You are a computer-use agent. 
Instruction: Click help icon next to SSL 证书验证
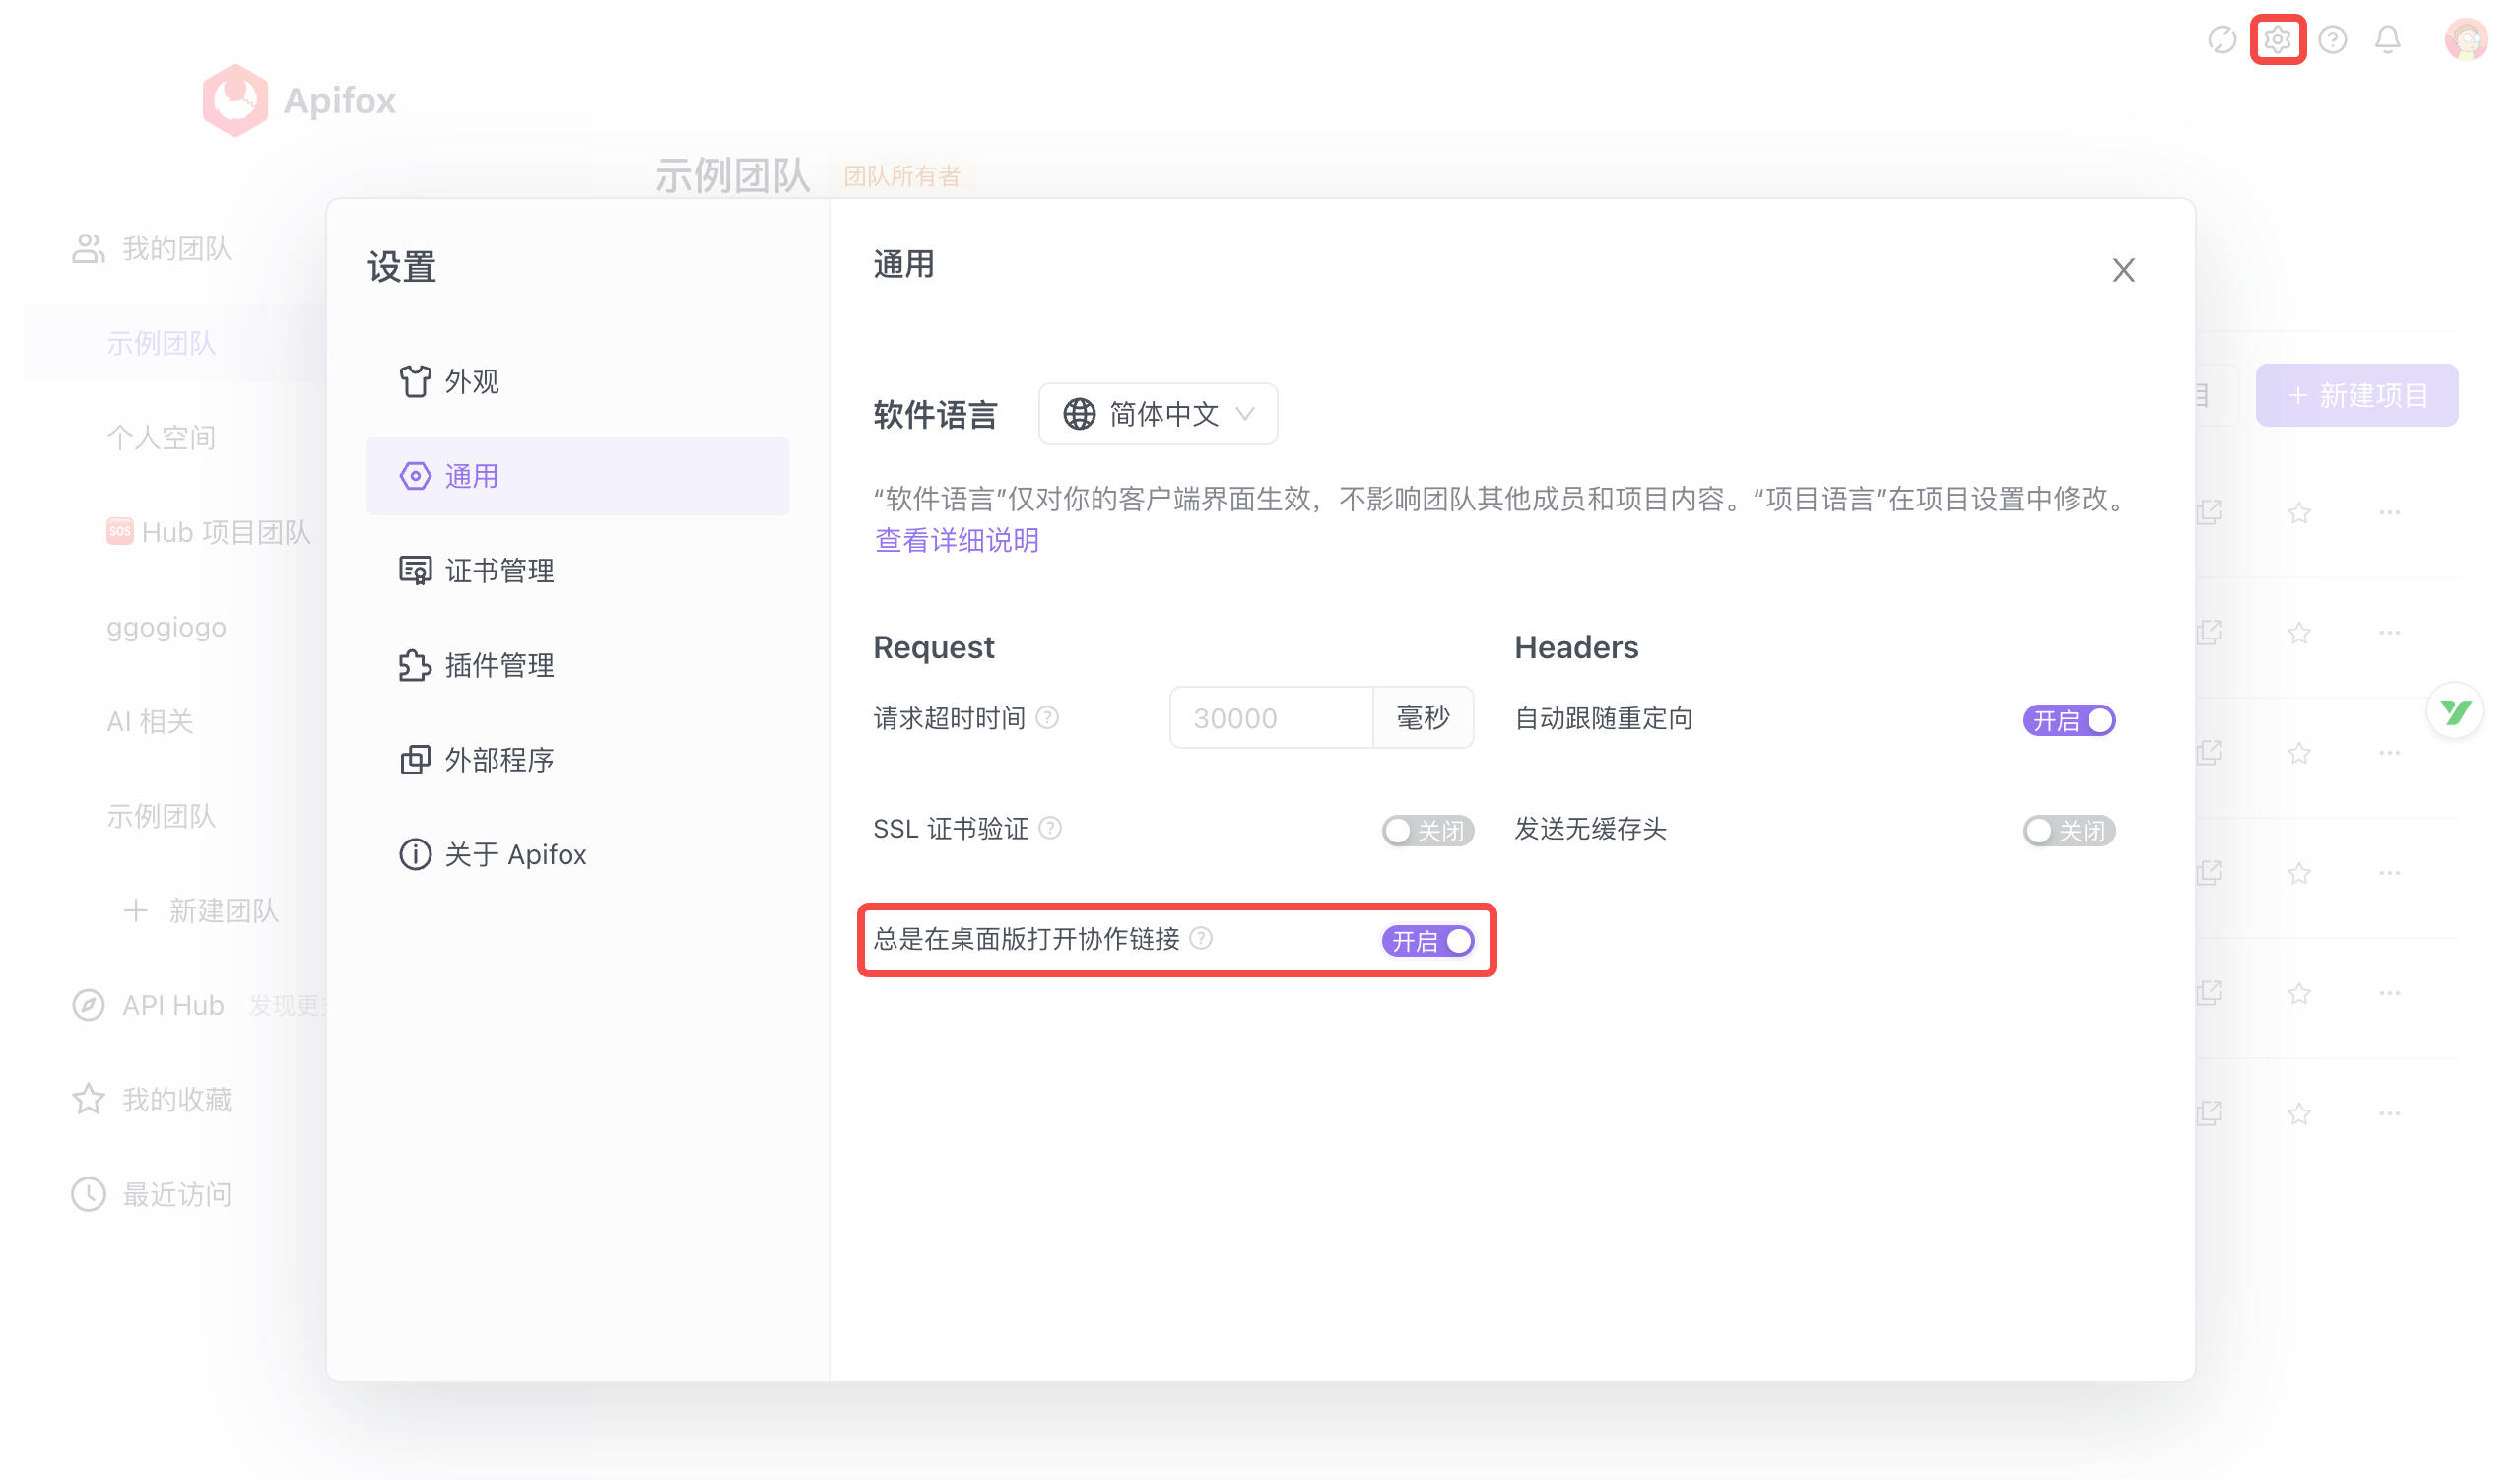(x=1050, y=828)
